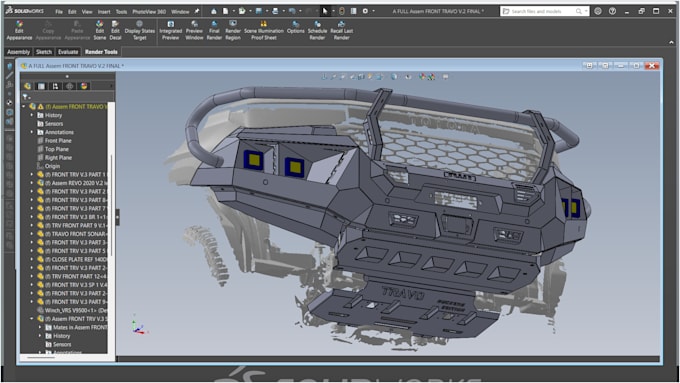Image resolution: width=680 pixels, height=383 pixels.
Task: Expand CLOSE PLATE REF 1400 node
Action: pos(32,259)
